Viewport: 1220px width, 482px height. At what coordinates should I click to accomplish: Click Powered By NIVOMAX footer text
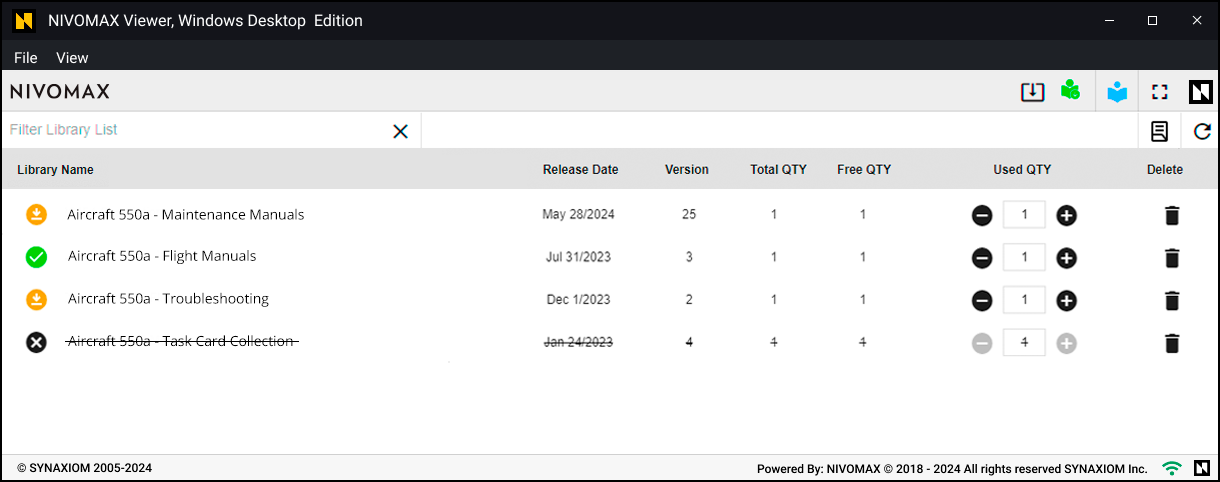click(x=952, y=469)
